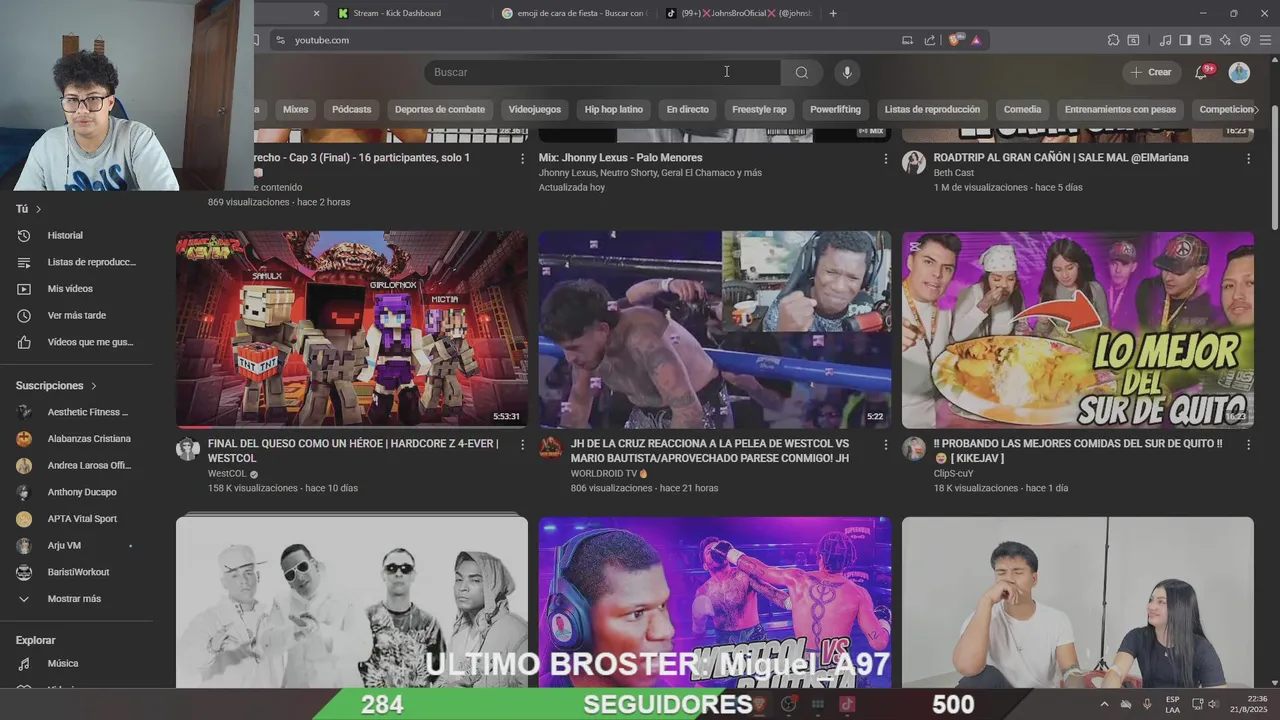The width and height of the screenshot is (1280, 720).
Task: Open the ClipS-cuY channel link
Action: click(954, 474)
